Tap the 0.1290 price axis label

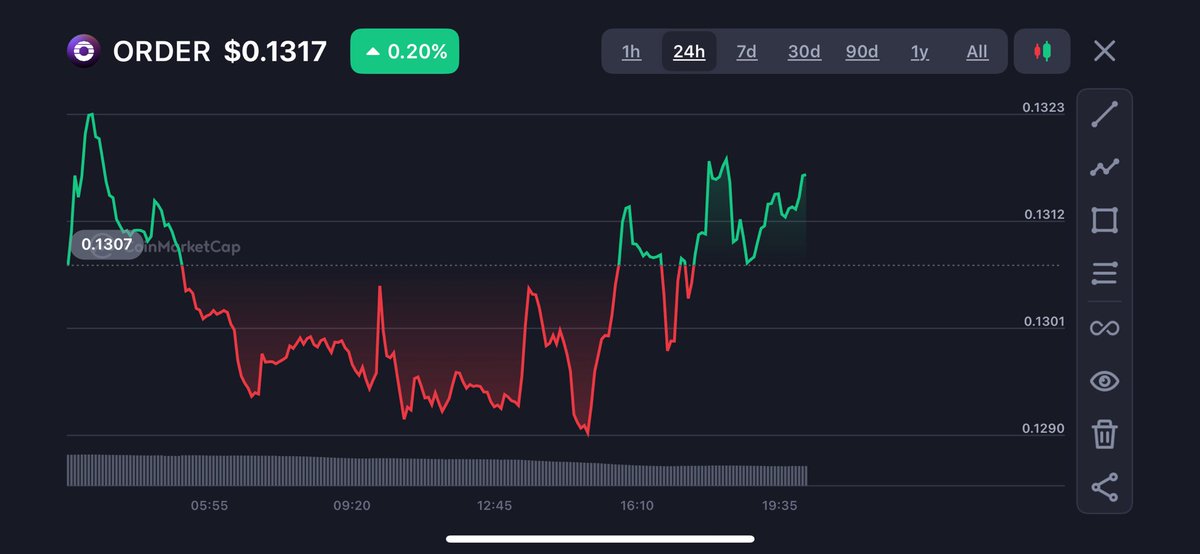click(x=1043, y=428)
